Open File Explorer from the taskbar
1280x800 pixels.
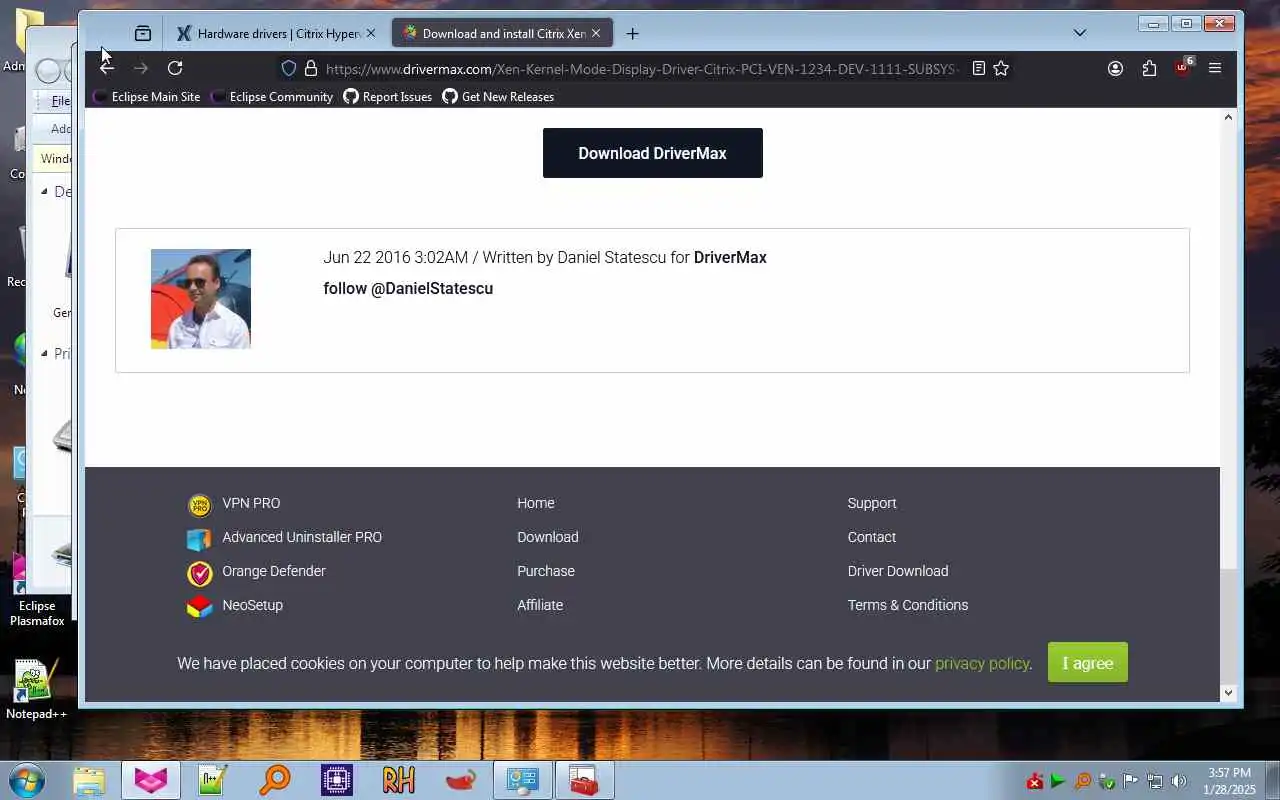pyautogui.click(x=89, y=780)
